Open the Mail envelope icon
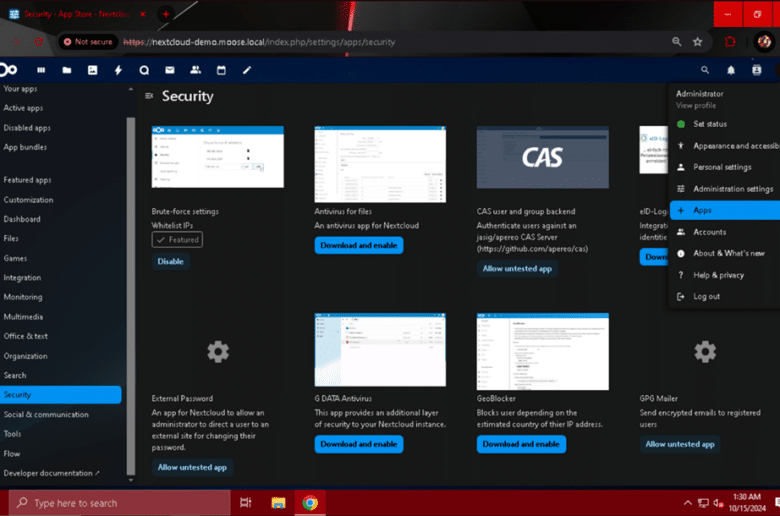The height and width of the screenshot is (516, 780). (170, 70)
